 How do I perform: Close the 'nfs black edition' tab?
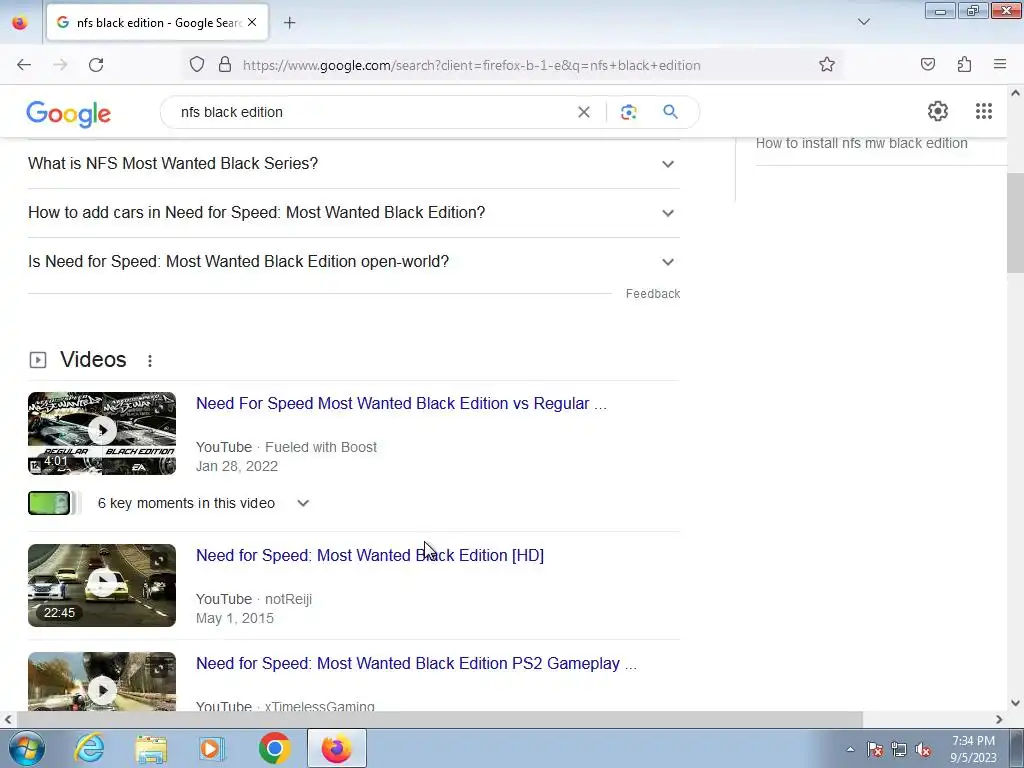(252, 22)
